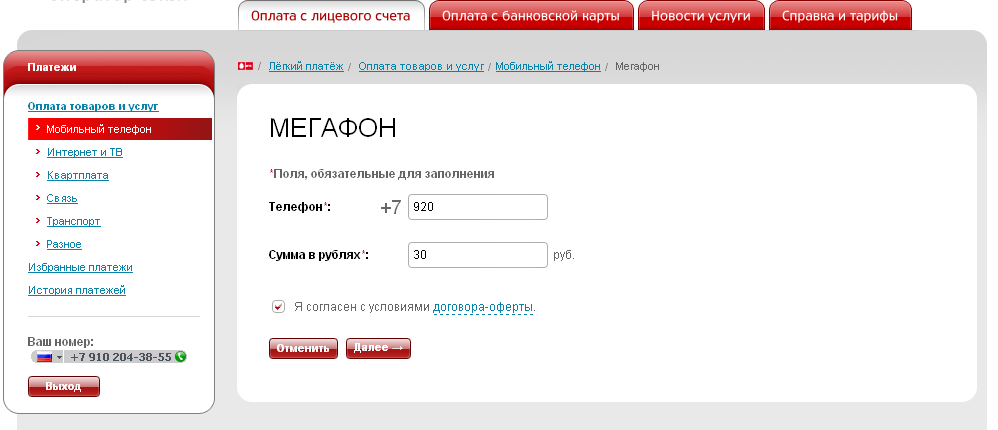This screenshot has width=998, height=430.
Task: Select Интернет и ТВ in sidebar
Action: click(x=84, y=152)
